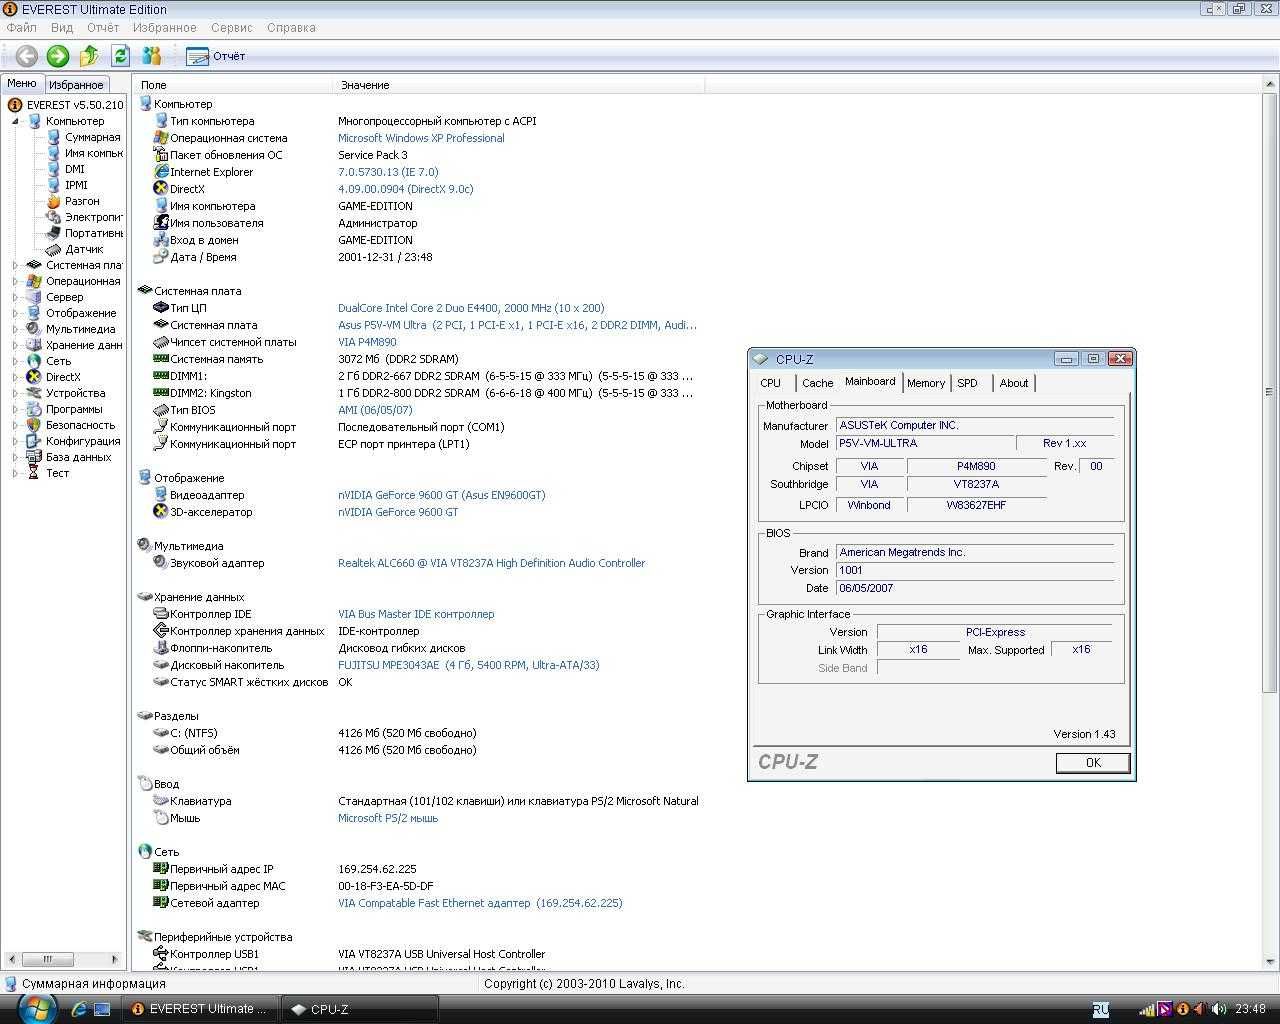Click the Значение column header
The width and height of the screenshot is (1280, 1024).
pos(518,85)
